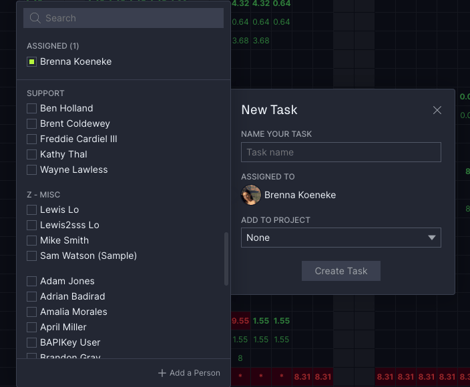Uncheck Brenna Koeneke in Assigned list
Screen dimensions: 470x387
32,62
